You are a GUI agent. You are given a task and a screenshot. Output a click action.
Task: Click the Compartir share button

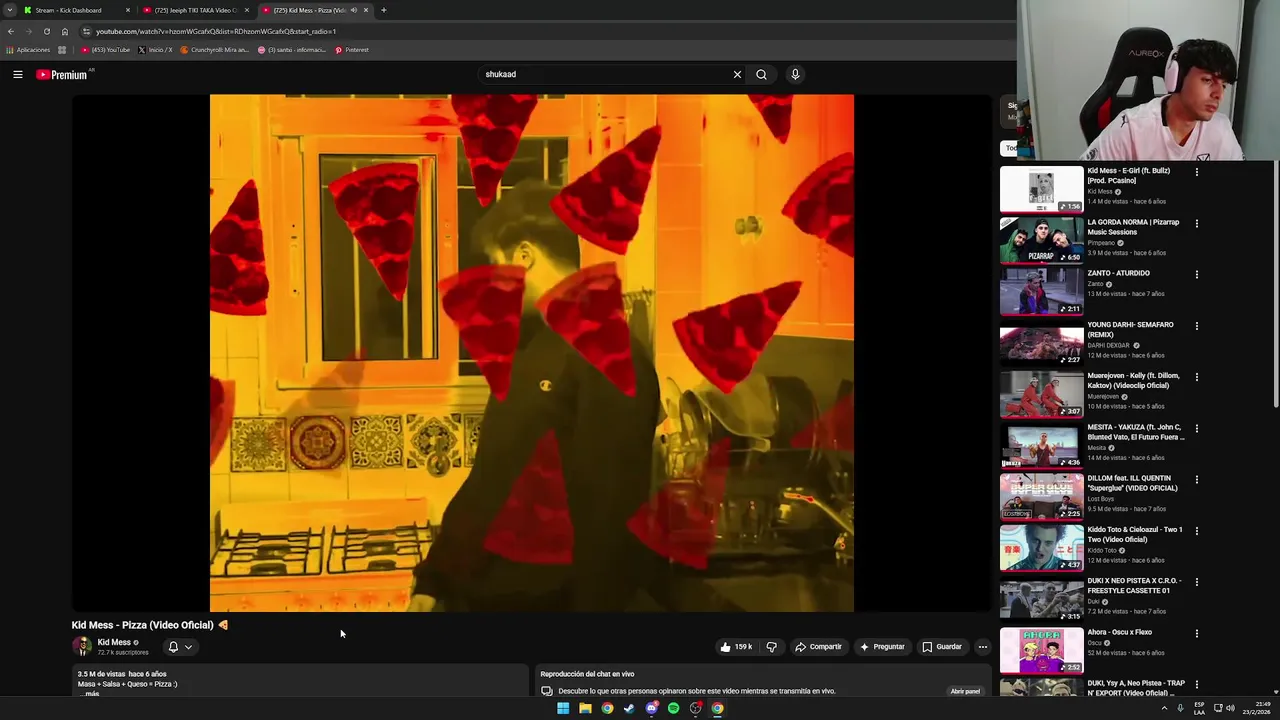(818, 647)
